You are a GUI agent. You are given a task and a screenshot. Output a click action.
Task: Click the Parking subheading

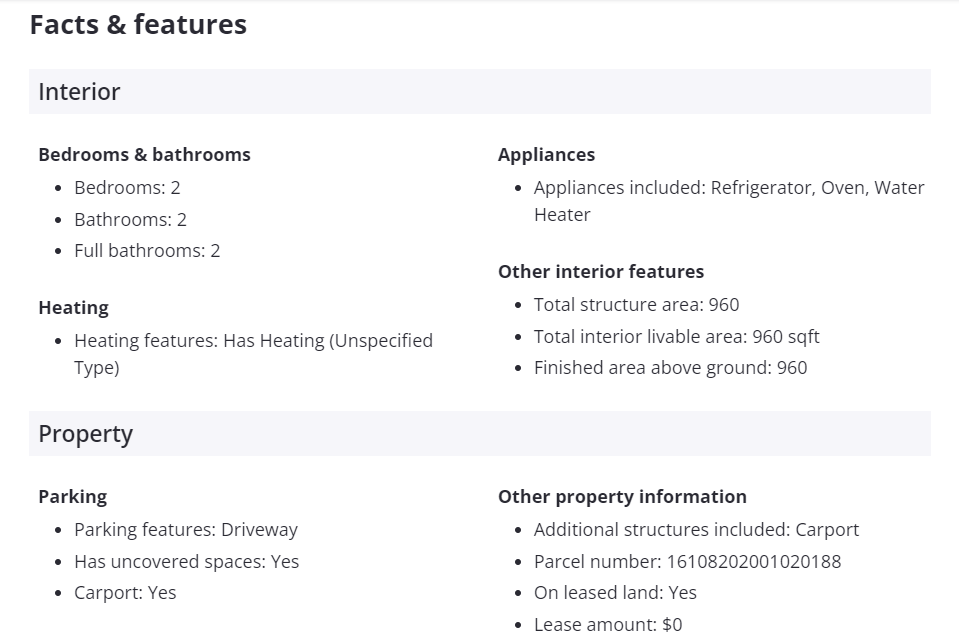tap(72, 497)
